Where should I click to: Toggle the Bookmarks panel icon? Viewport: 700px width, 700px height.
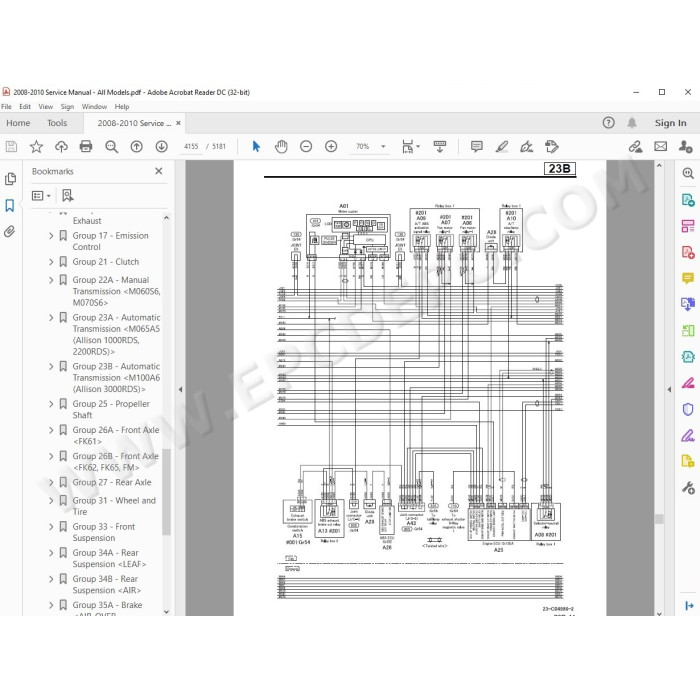coord(10,205)
